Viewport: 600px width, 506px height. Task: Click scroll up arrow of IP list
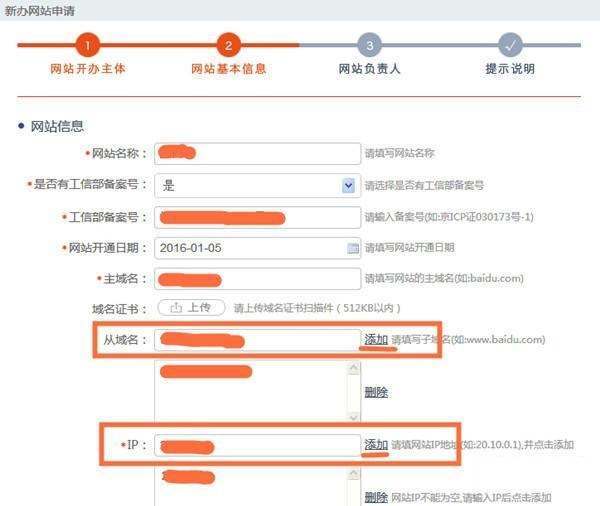tap(354, 474)
